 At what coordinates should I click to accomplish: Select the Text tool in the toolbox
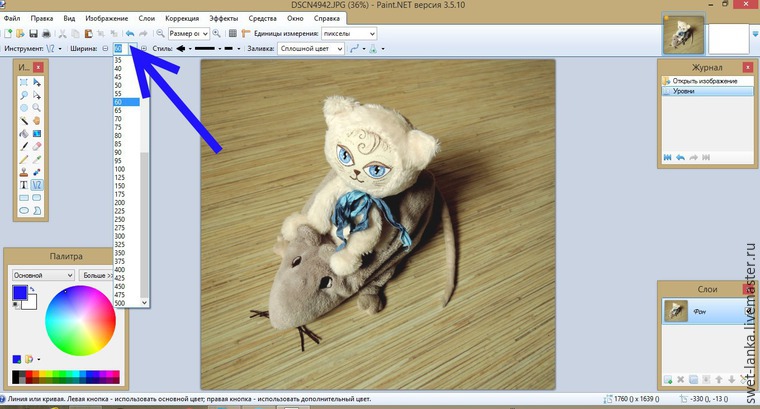click(x=23, y=185)
